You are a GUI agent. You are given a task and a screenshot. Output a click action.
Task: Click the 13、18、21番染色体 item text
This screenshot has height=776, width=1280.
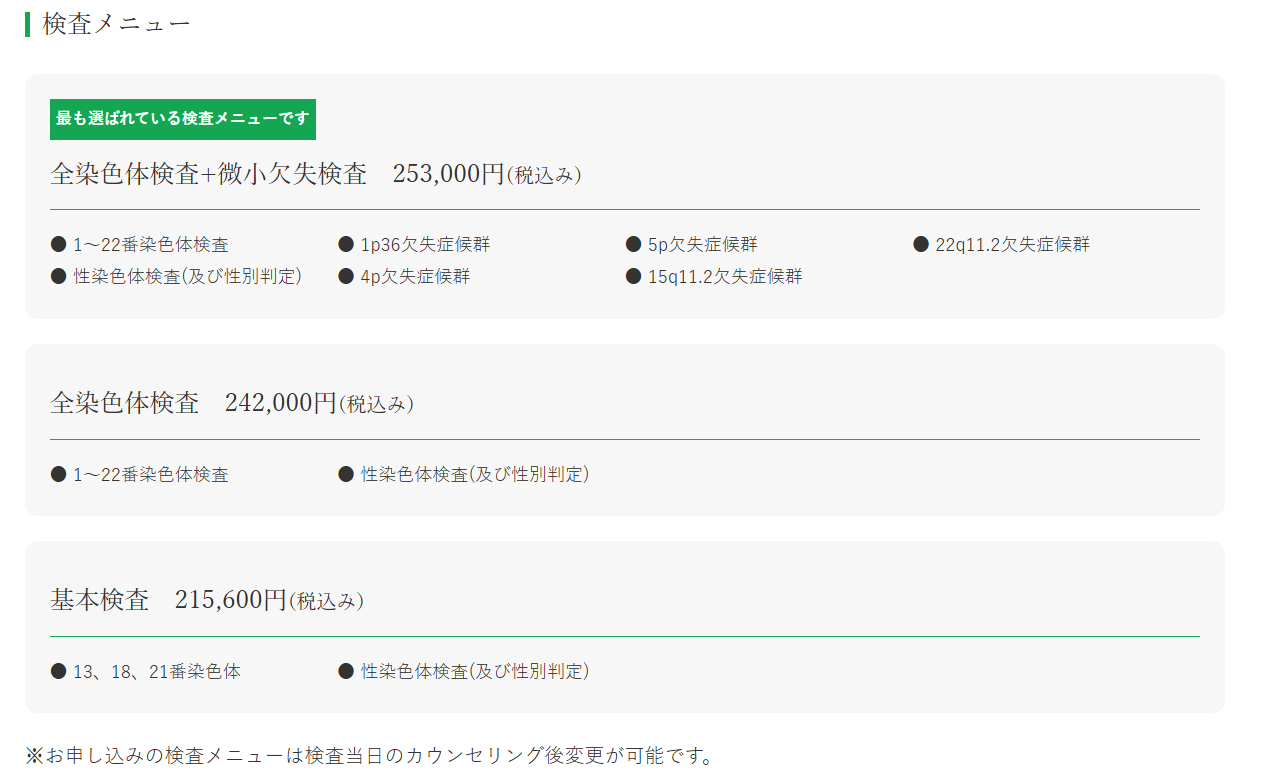[156, 672]
